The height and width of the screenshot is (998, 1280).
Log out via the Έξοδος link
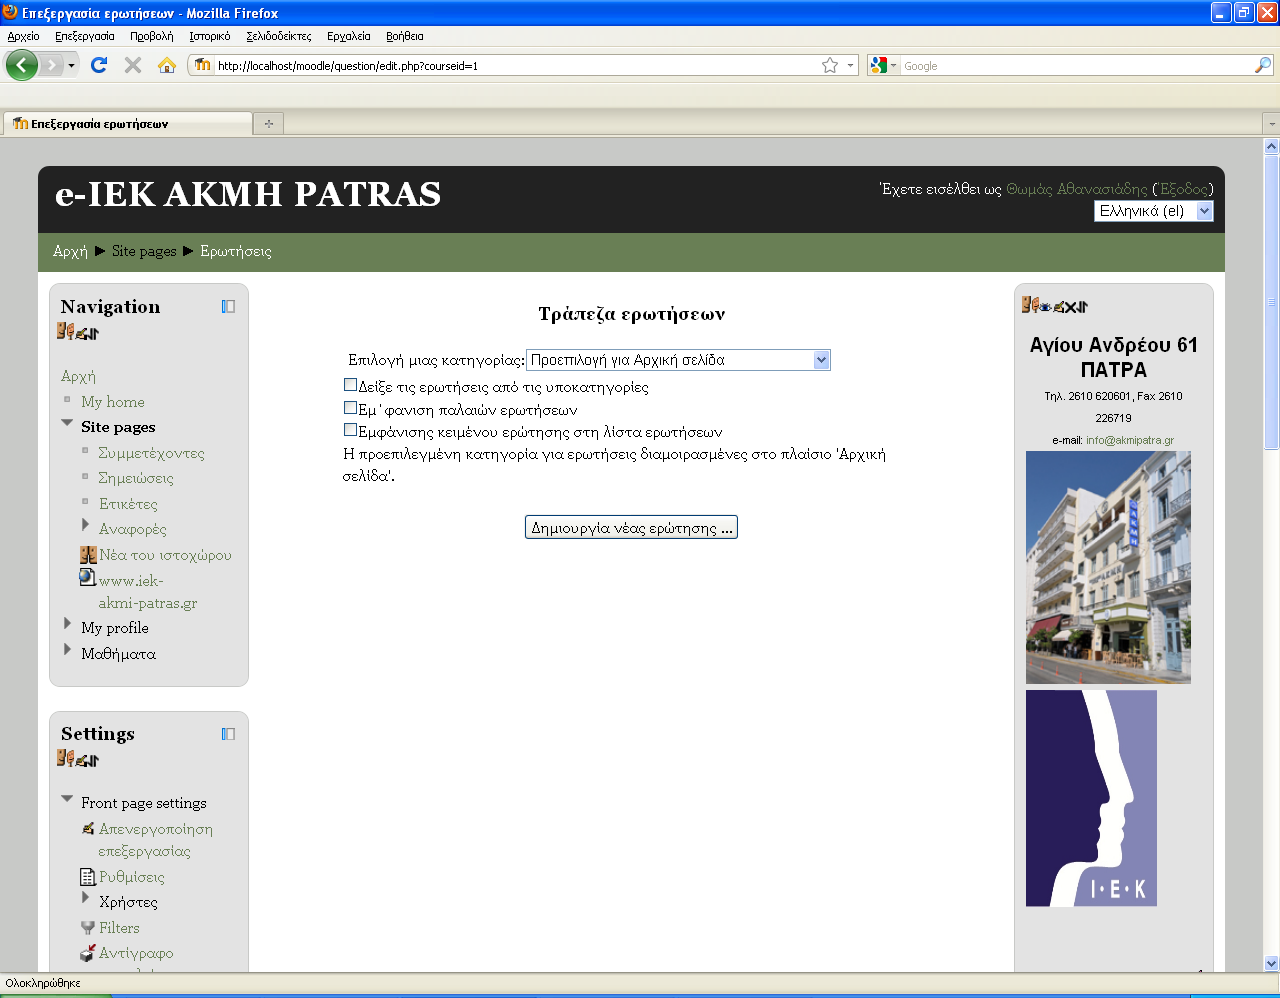pos(1185,189)
